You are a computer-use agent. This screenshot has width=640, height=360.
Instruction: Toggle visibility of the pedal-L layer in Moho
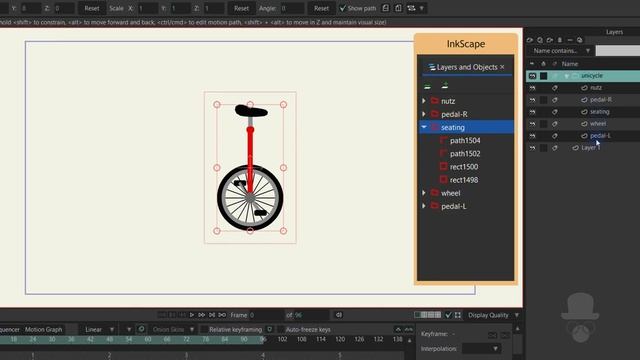pyautogui.click(x=532, y=136)
